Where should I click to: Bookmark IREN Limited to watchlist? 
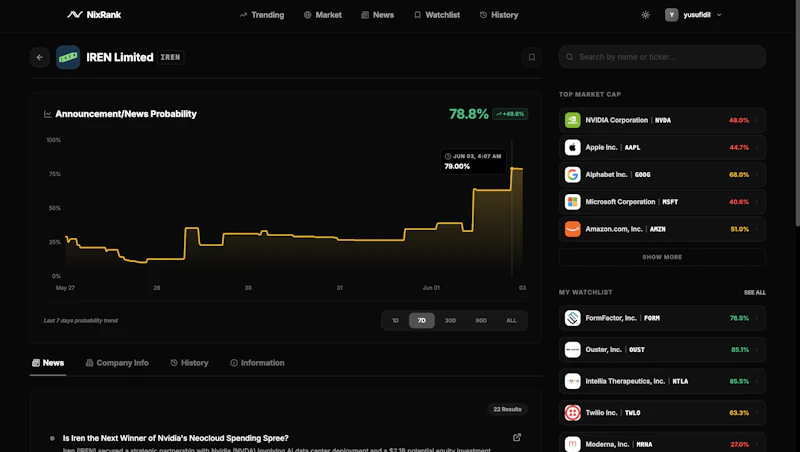532,57
